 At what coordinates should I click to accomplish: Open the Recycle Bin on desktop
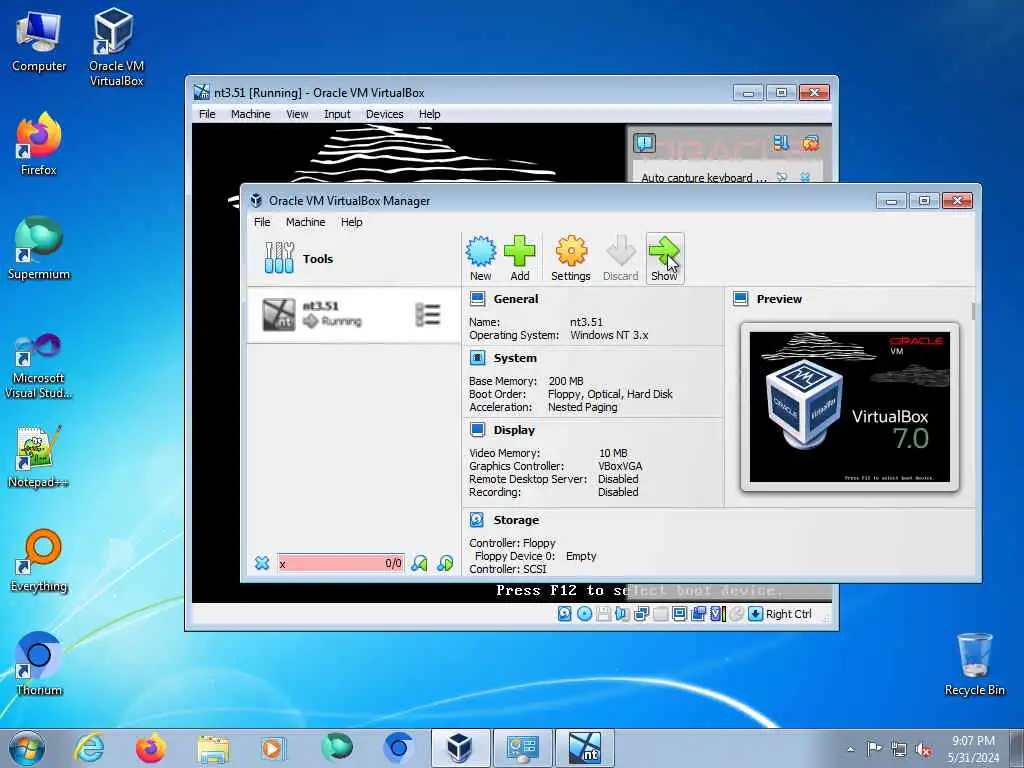click(974, 664)
